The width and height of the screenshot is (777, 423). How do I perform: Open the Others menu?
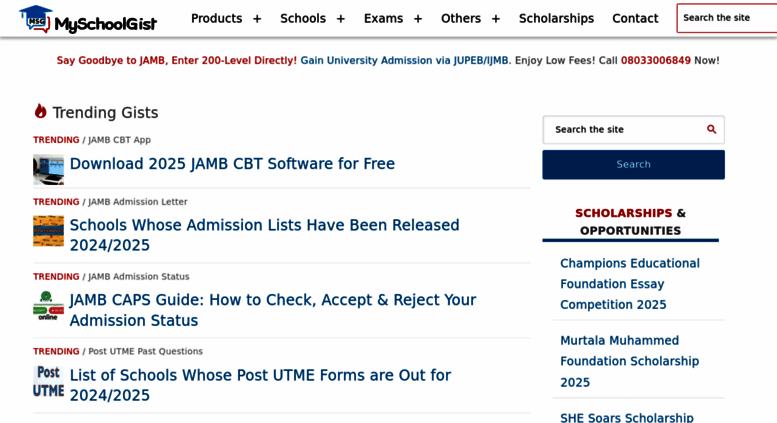pyautogui.click(x=461, y=18)
